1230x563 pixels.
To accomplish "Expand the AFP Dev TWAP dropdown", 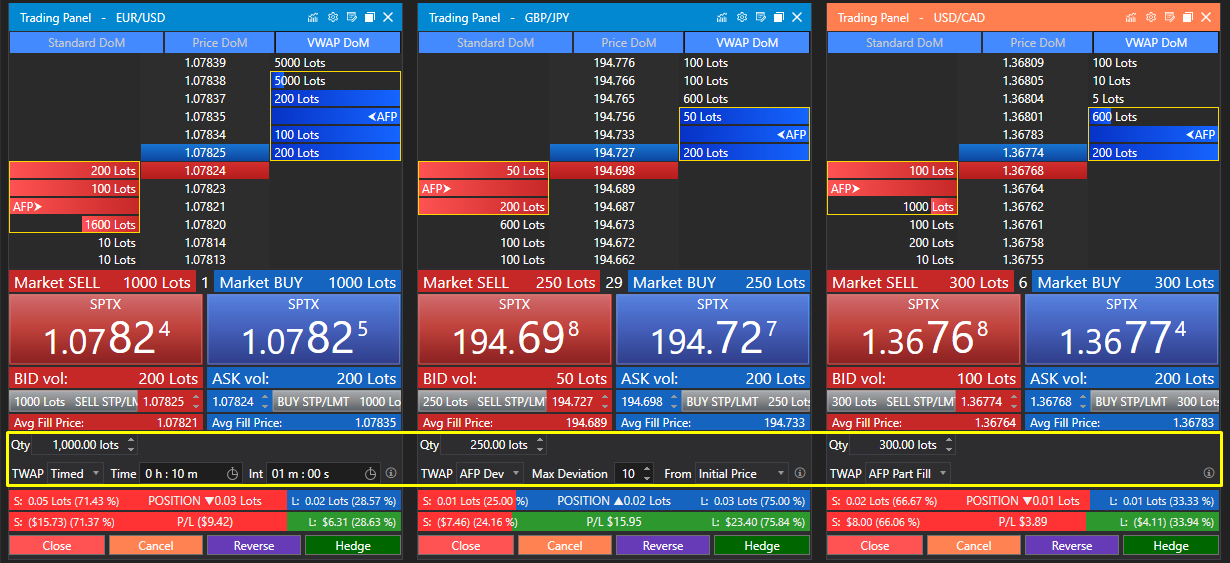I will pos(489,473).
